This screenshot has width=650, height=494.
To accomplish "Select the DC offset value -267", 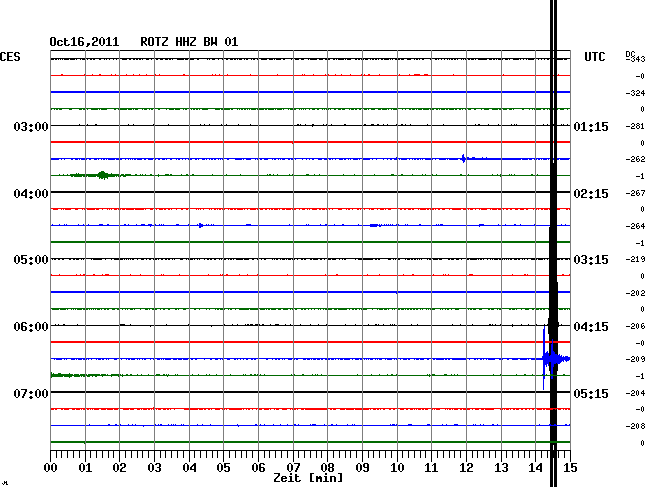I will point(635,193).
